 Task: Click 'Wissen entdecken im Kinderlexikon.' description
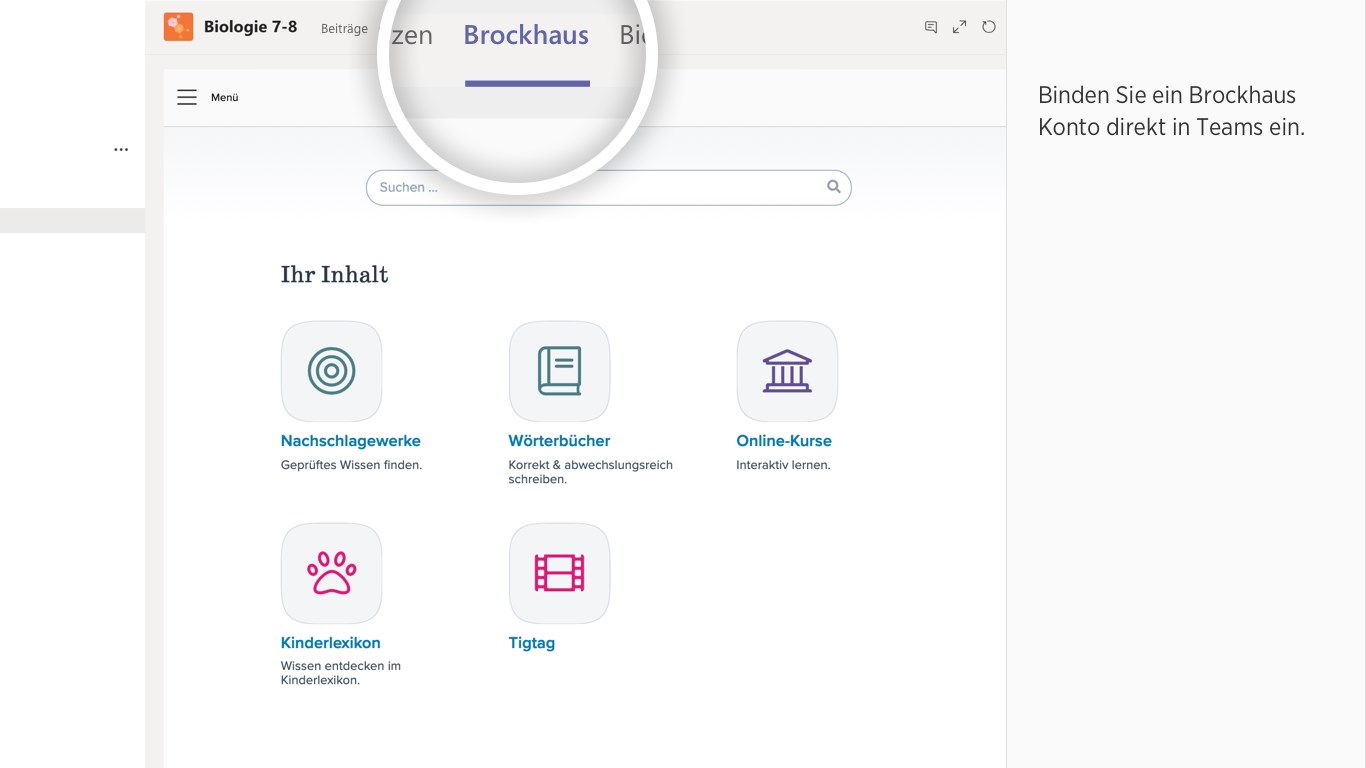(x=340, y=673)
